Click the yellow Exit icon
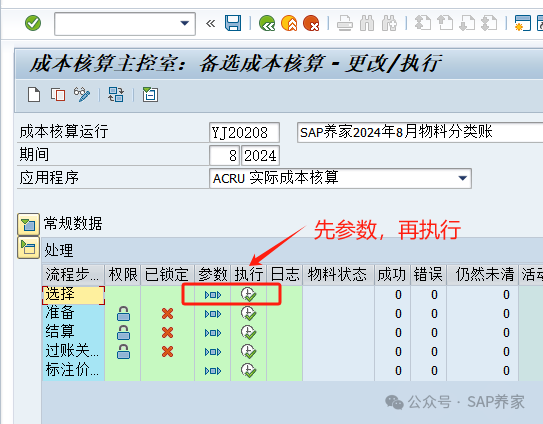The height and width of the screenshot is (424, 543). [x=289, y=23]
